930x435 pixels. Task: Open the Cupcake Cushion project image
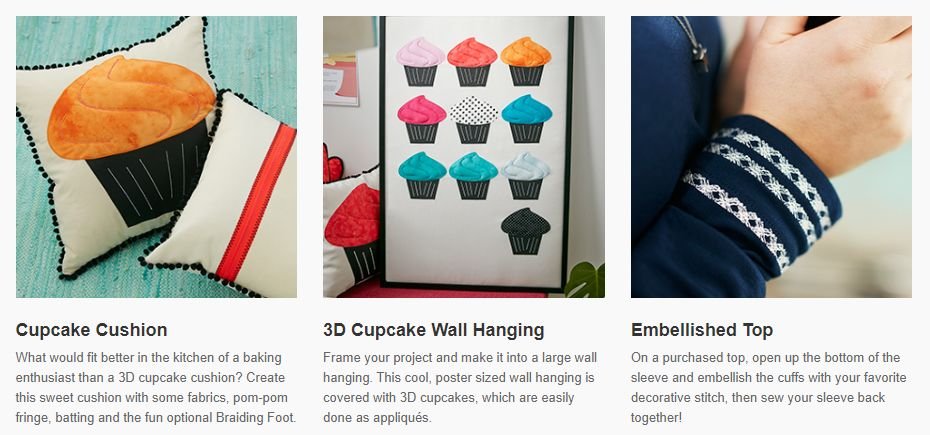[156, 157]
